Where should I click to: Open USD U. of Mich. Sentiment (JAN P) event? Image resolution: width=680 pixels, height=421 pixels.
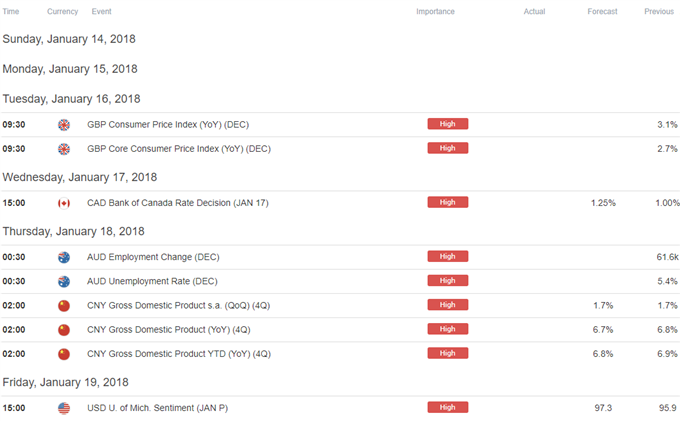tap(157, 408)
